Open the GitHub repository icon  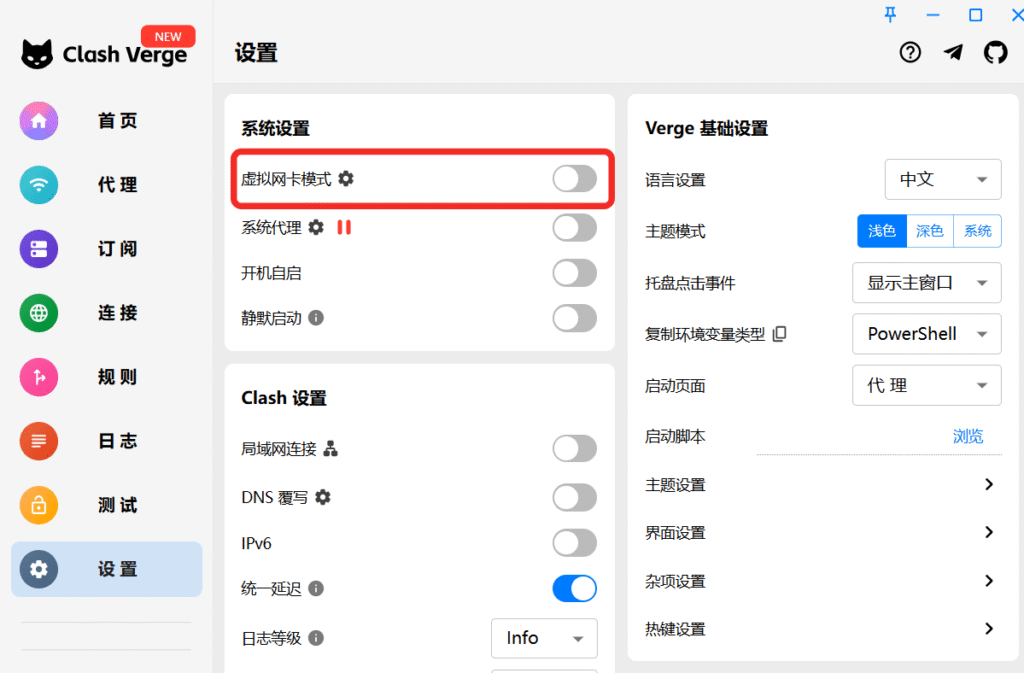[996, 53]
